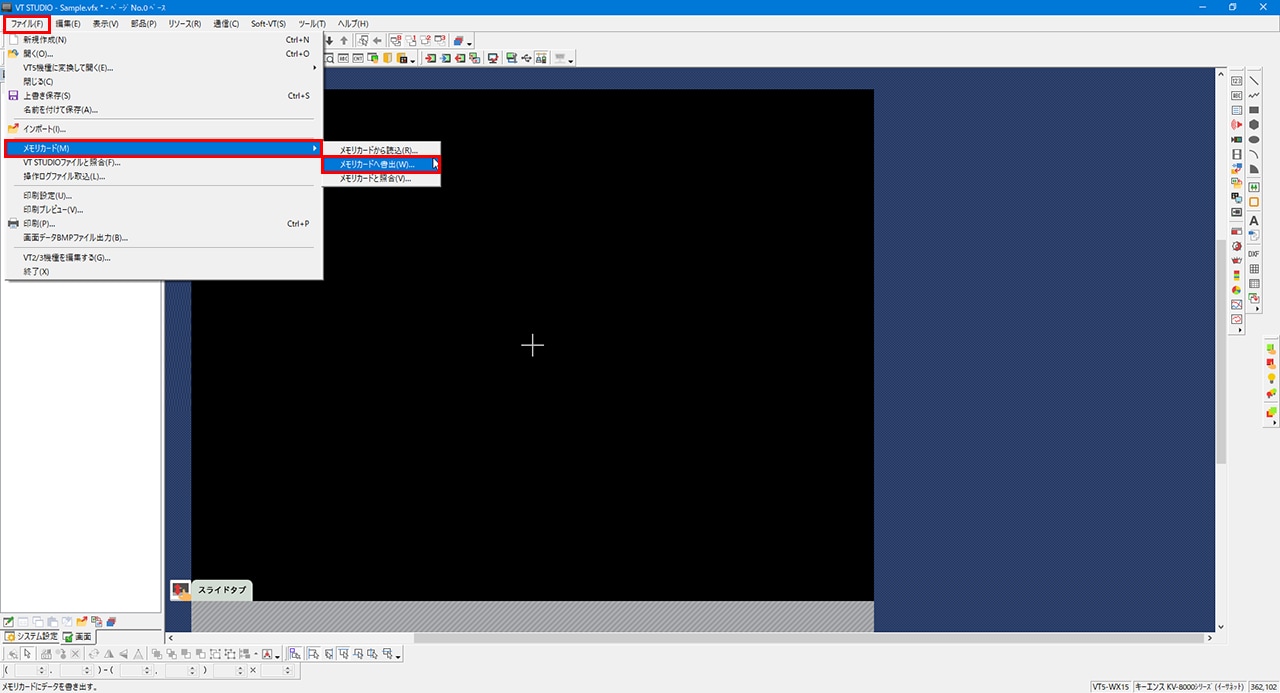
Task: Click the text tool 'A' icon
Action: [1254, 221]
